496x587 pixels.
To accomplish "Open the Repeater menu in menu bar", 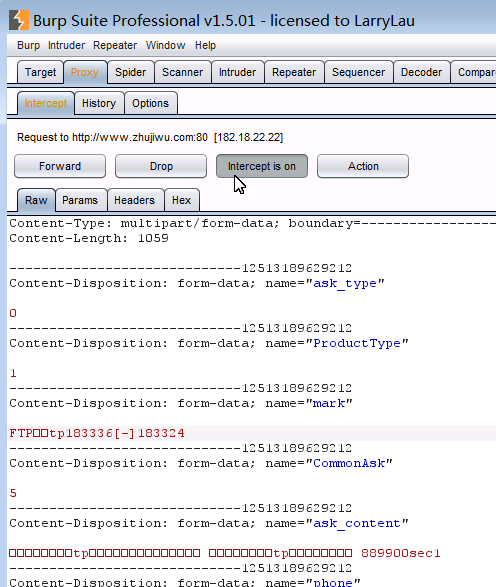I will click(x=115, y=45).
